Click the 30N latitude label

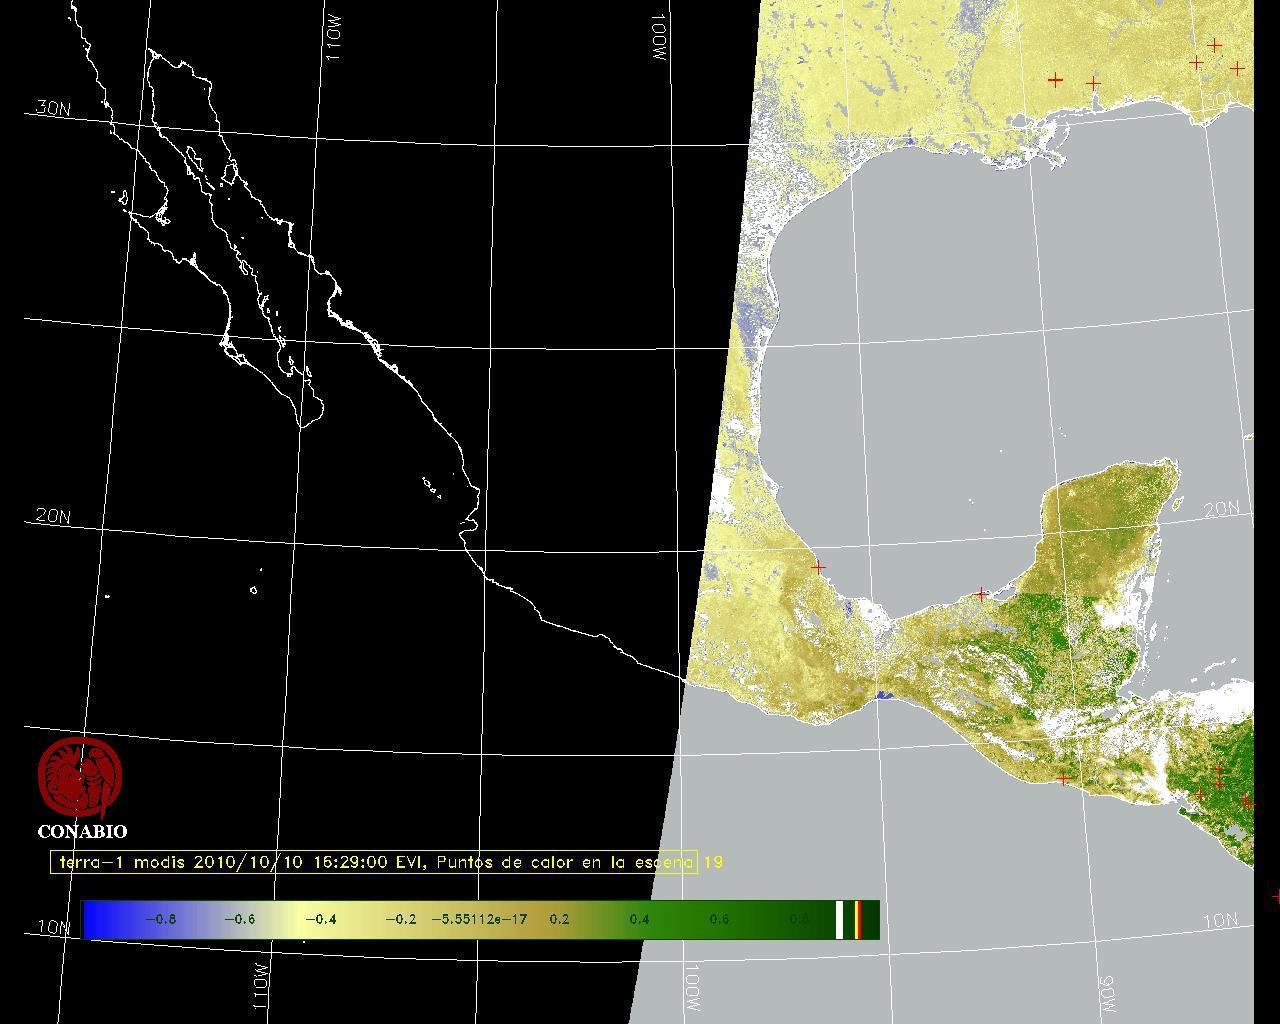[x=53, y=108]
